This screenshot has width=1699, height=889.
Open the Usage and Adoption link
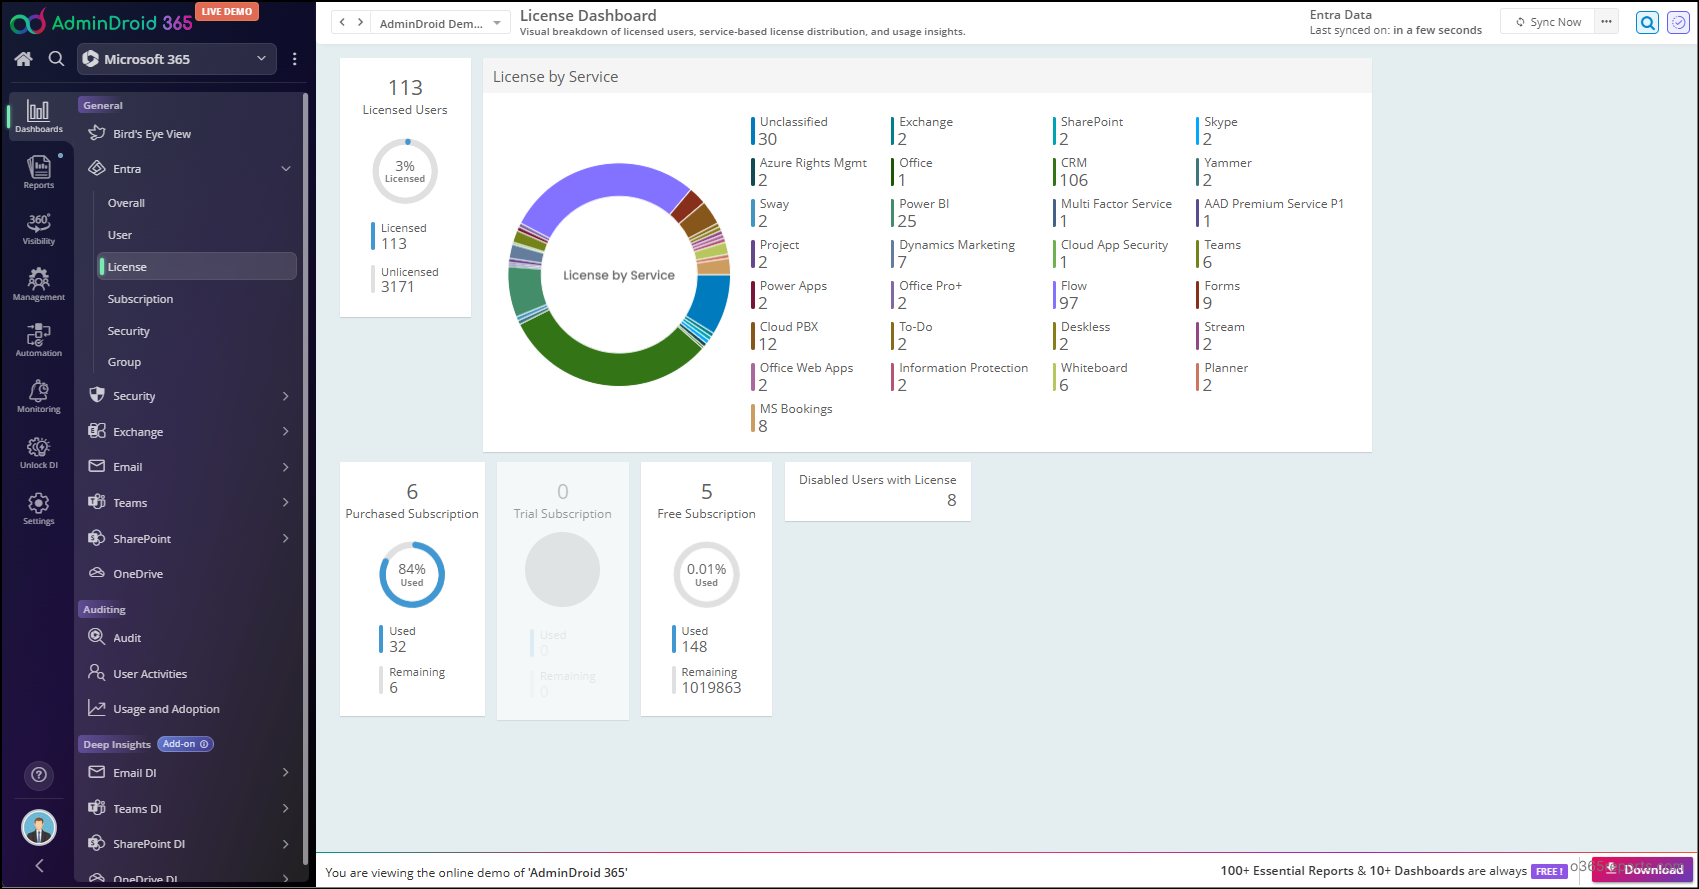(x=166, y=709)
